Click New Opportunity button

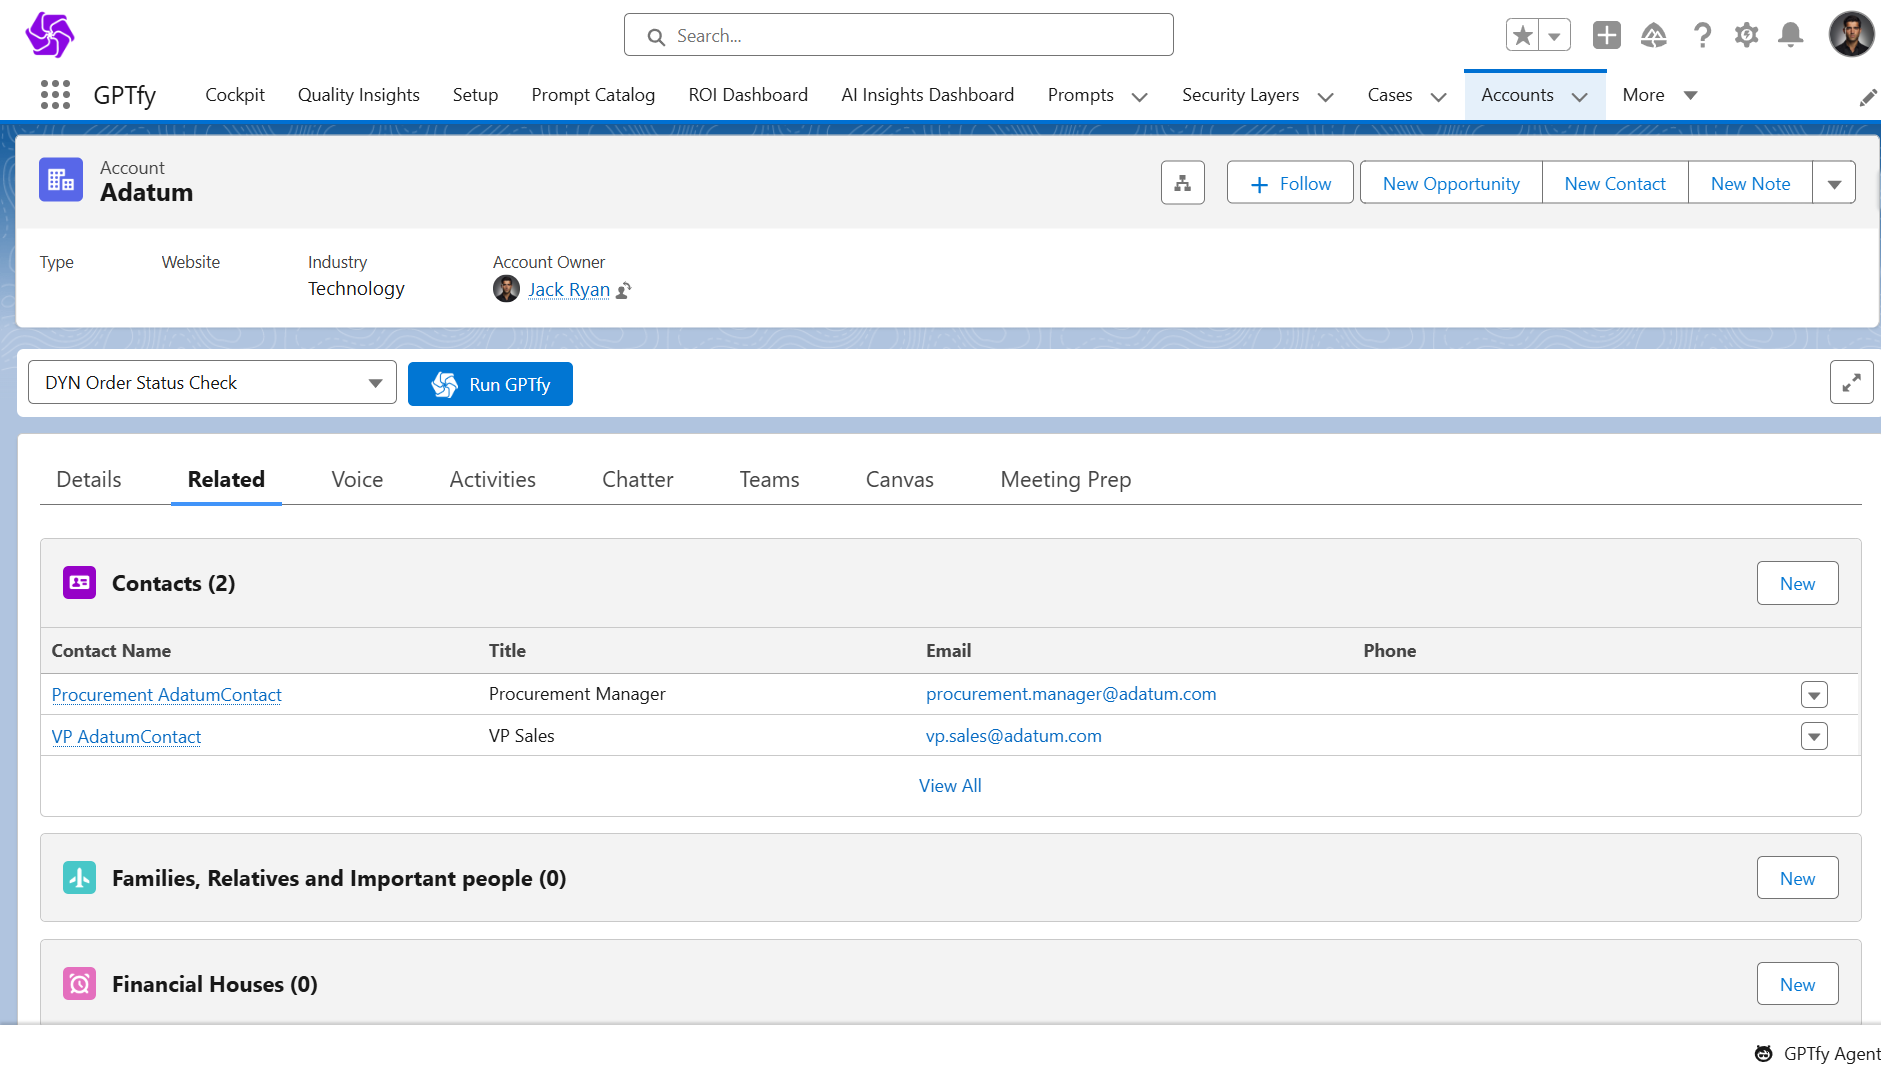point(1451,183)
